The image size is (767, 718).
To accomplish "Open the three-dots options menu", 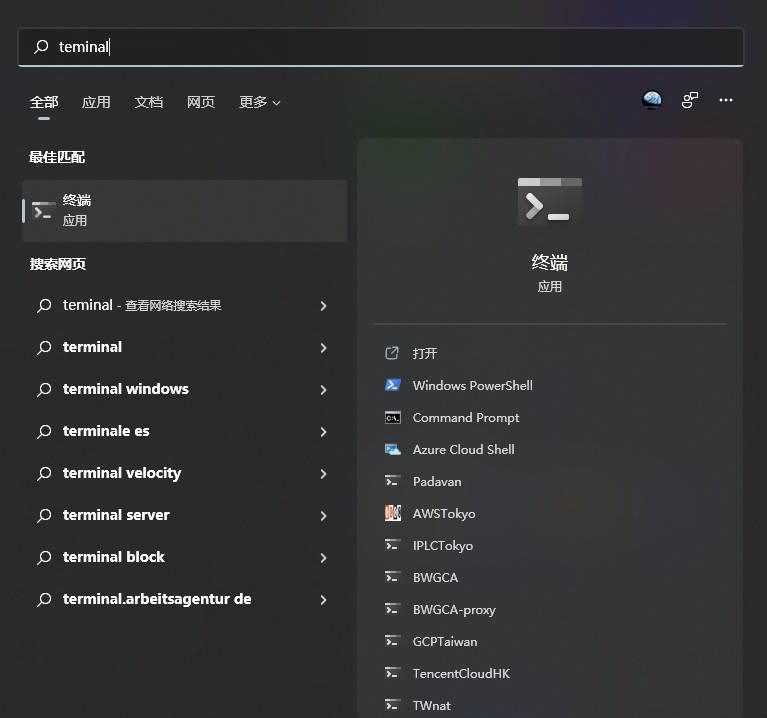I will coord(726,100).
